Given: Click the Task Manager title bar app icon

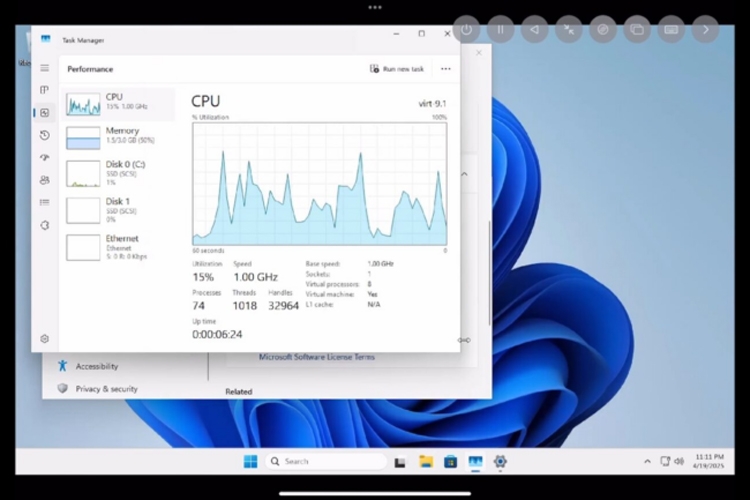Looking at the screenshot, I should coord(45,39).
